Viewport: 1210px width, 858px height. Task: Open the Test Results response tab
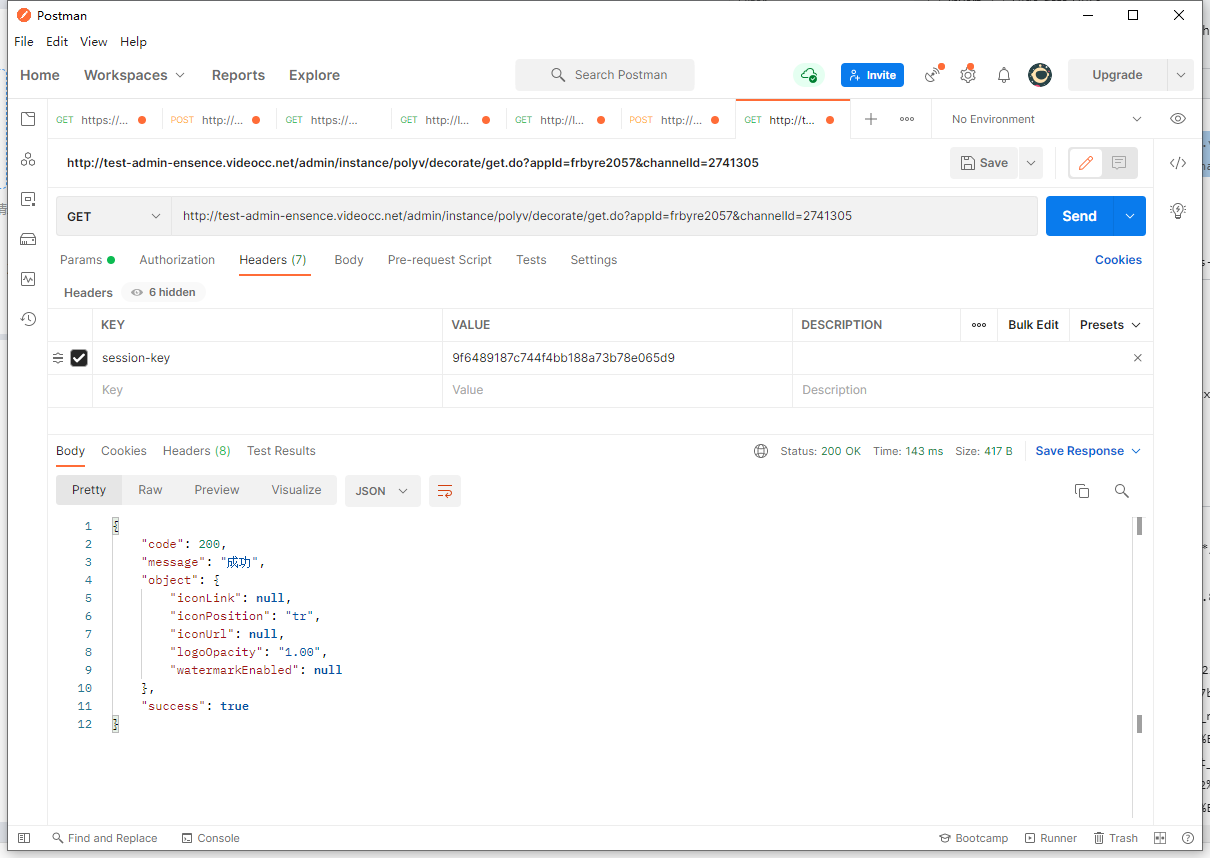pyautogui.click(x=281, y=451)
